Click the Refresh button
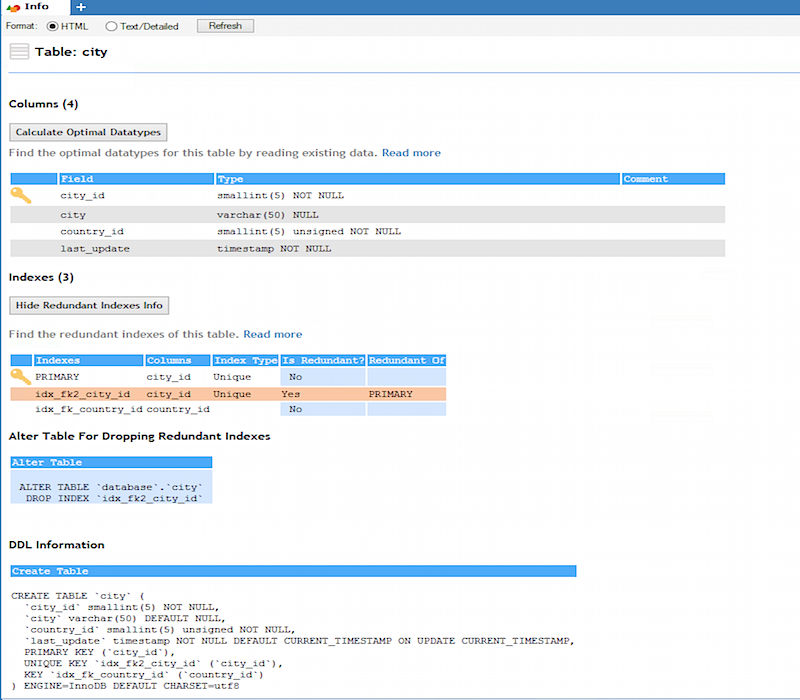 click(x=225, y=26)
